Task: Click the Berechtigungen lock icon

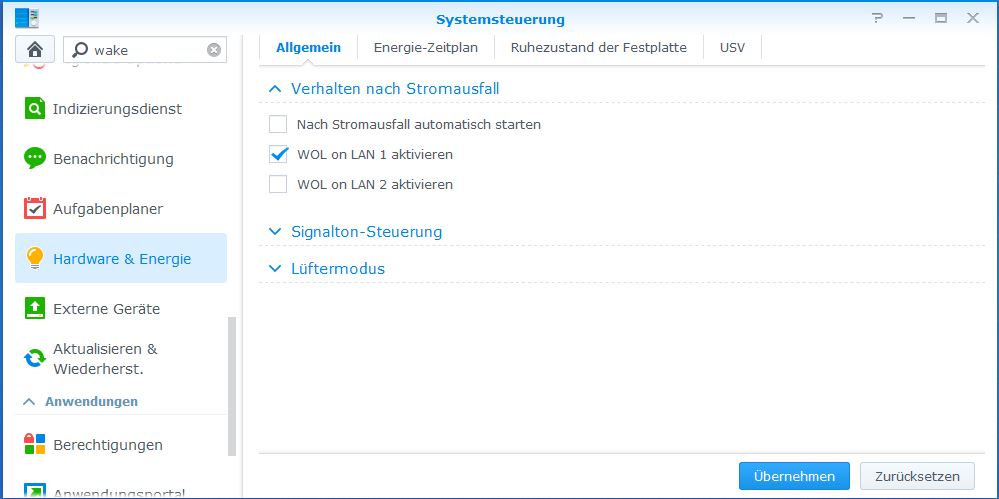Action: point(35,445)
